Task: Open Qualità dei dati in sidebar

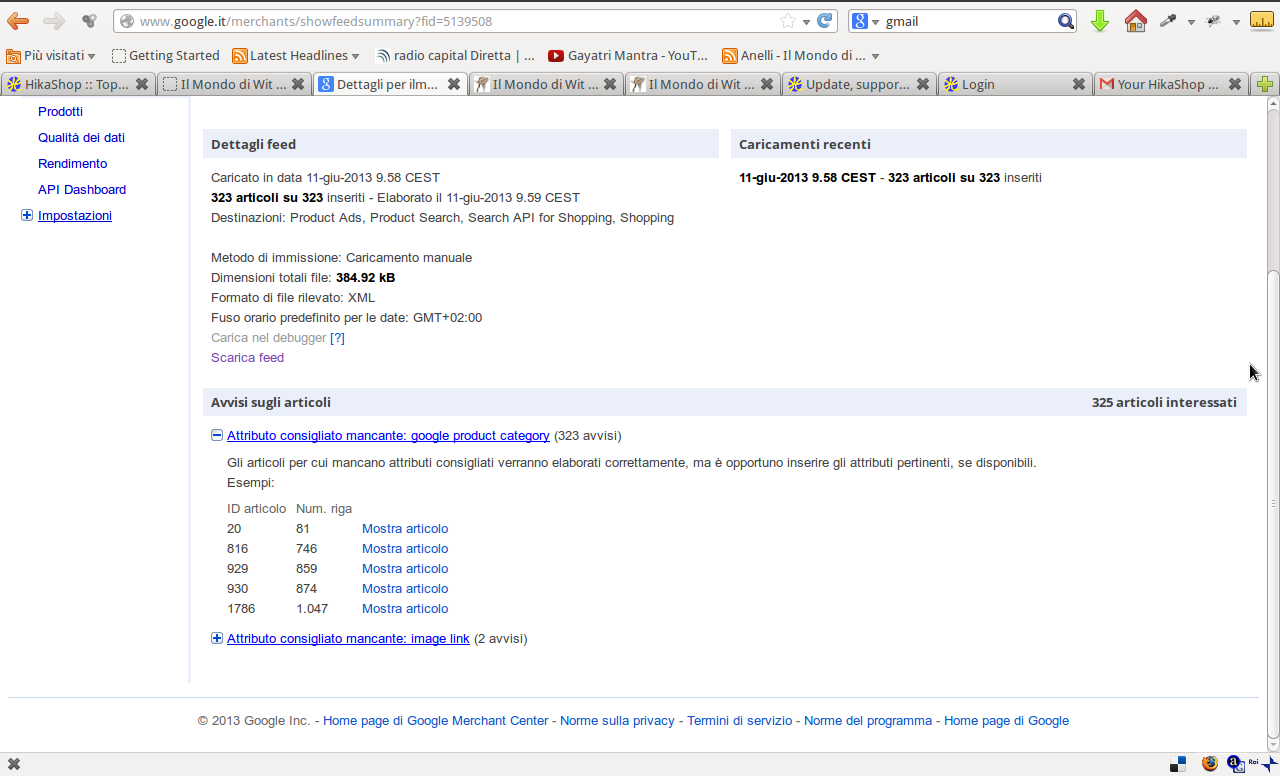Action: 81,137
